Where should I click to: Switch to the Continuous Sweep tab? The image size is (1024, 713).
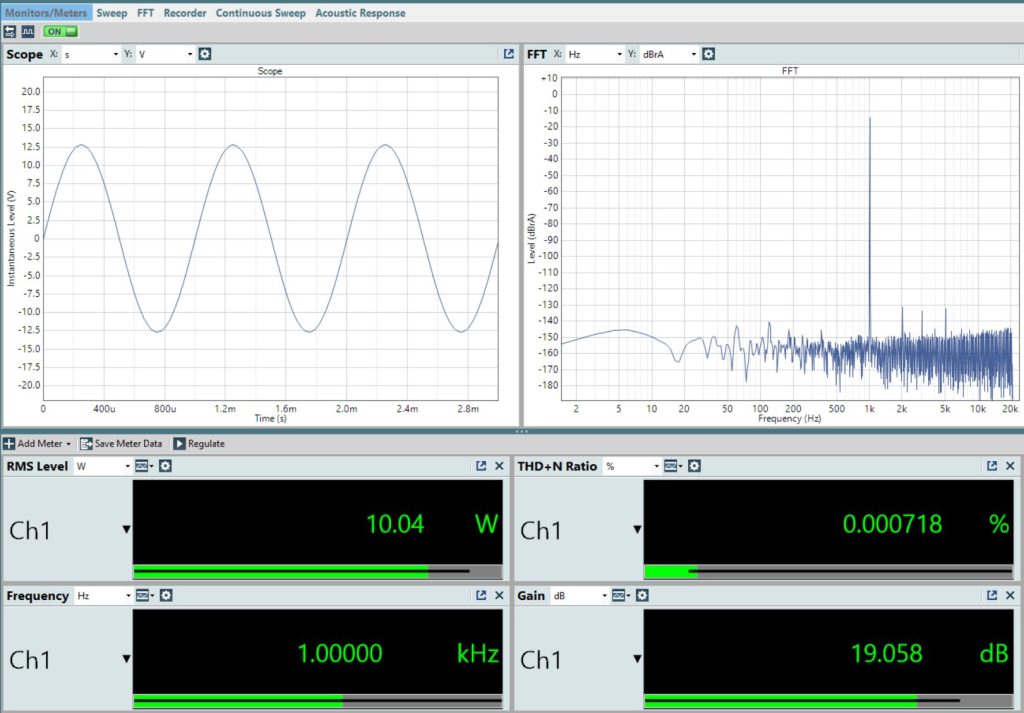click(260, 13)
